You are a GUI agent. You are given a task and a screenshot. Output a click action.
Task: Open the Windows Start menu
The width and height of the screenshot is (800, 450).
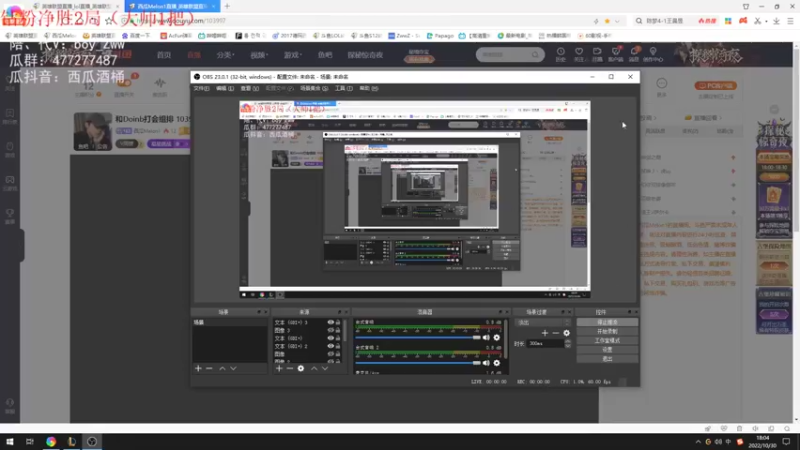tap(10, 442)
